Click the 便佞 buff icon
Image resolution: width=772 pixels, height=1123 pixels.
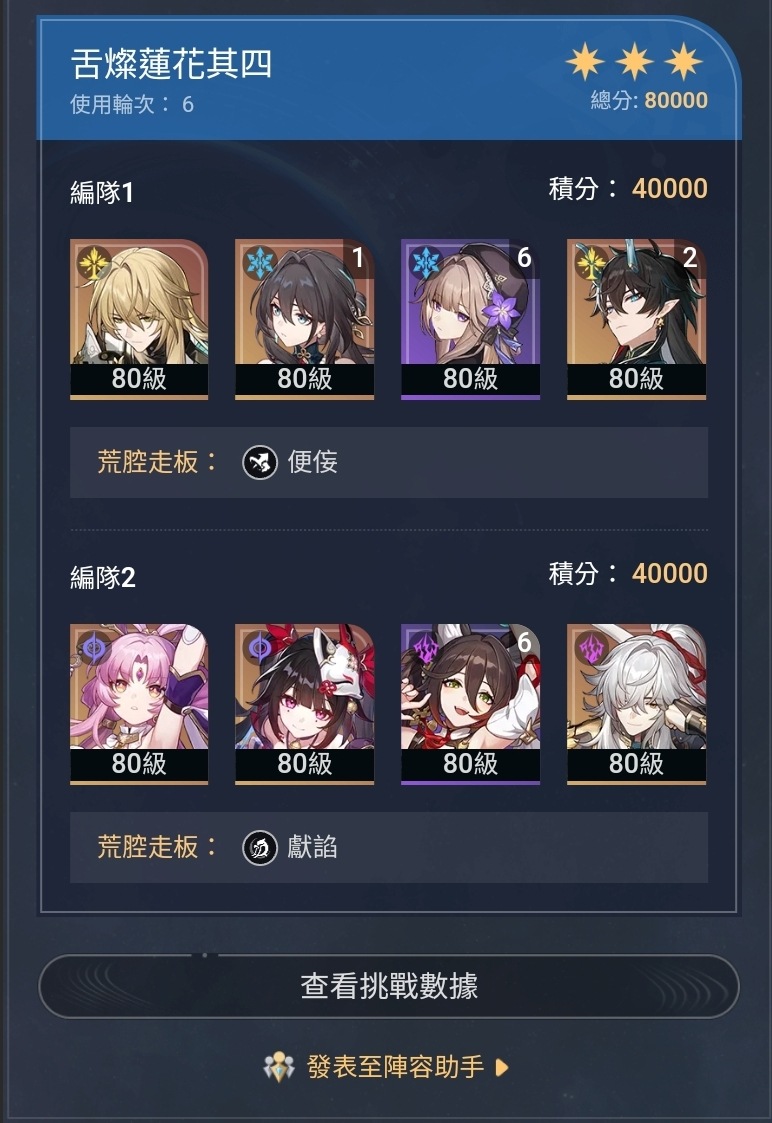[260, 462]
